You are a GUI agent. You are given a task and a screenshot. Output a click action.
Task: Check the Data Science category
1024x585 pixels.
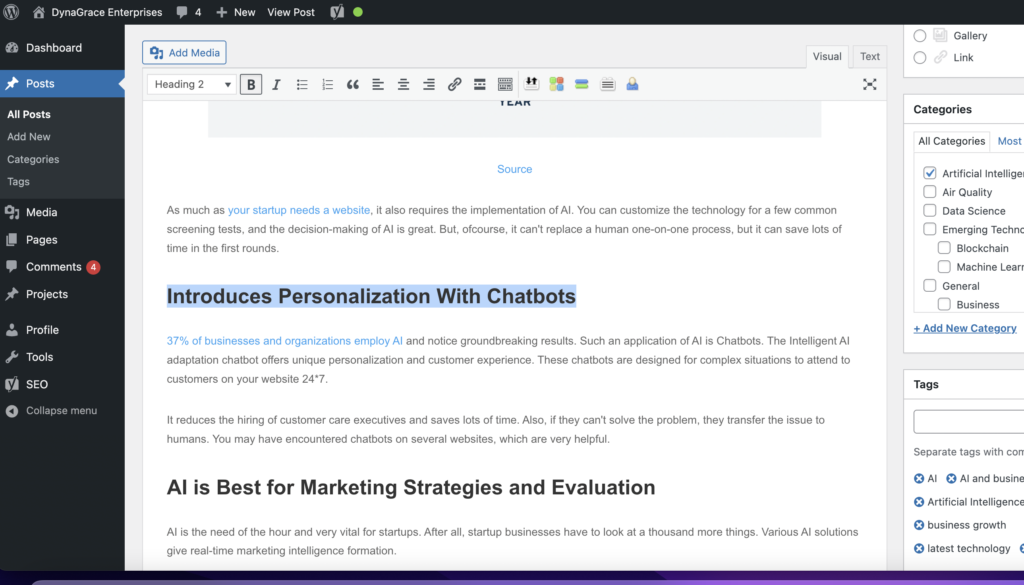[x=930, y=211]
